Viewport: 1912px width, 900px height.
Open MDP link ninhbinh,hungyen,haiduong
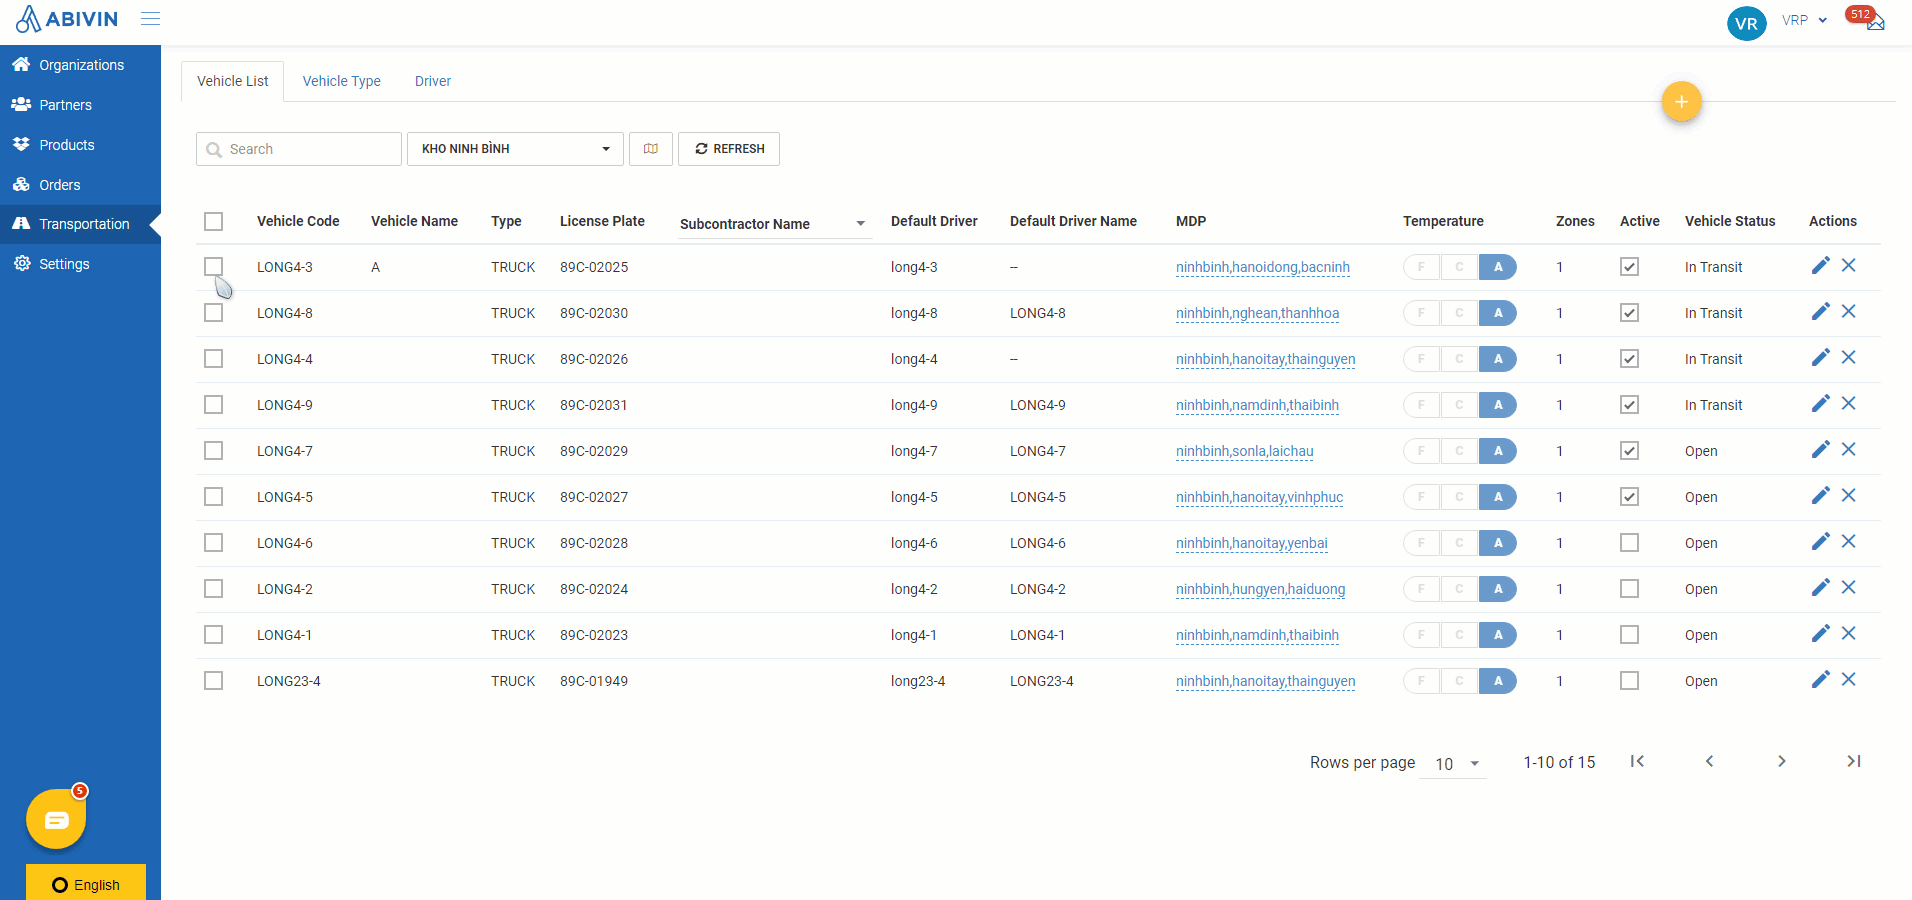click(1260, 589)
